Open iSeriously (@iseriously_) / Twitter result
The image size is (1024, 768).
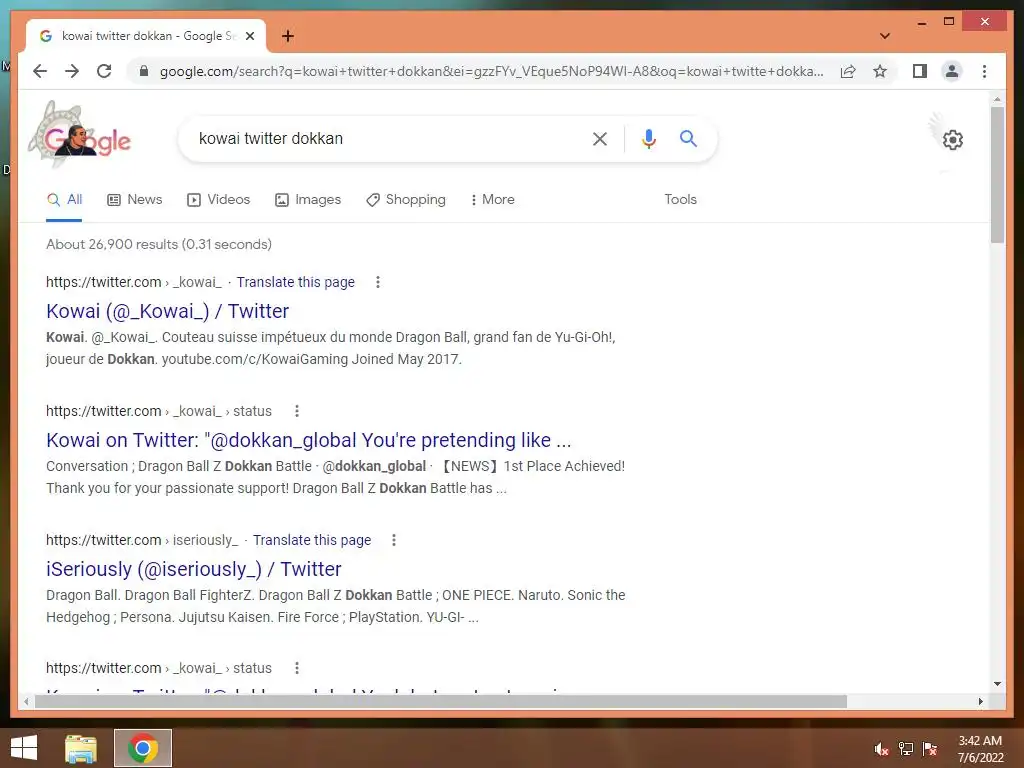coord(193,569)
